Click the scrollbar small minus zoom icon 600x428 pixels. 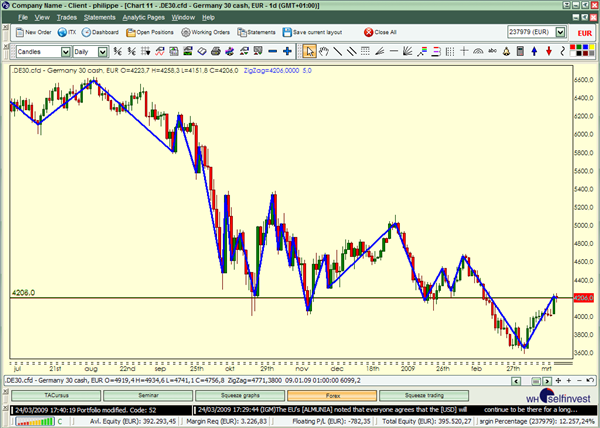pos(579,381)
